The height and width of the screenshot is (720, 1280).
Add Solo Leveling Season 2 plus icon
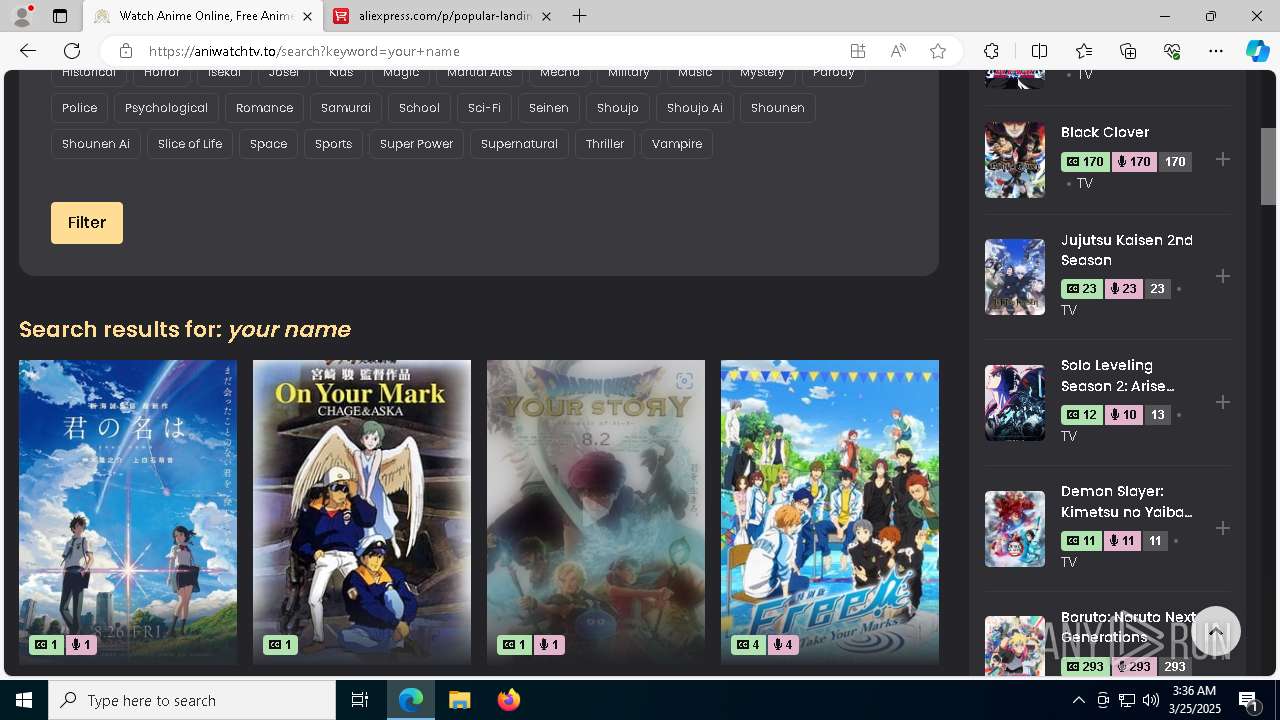(x=1222, y=402)
